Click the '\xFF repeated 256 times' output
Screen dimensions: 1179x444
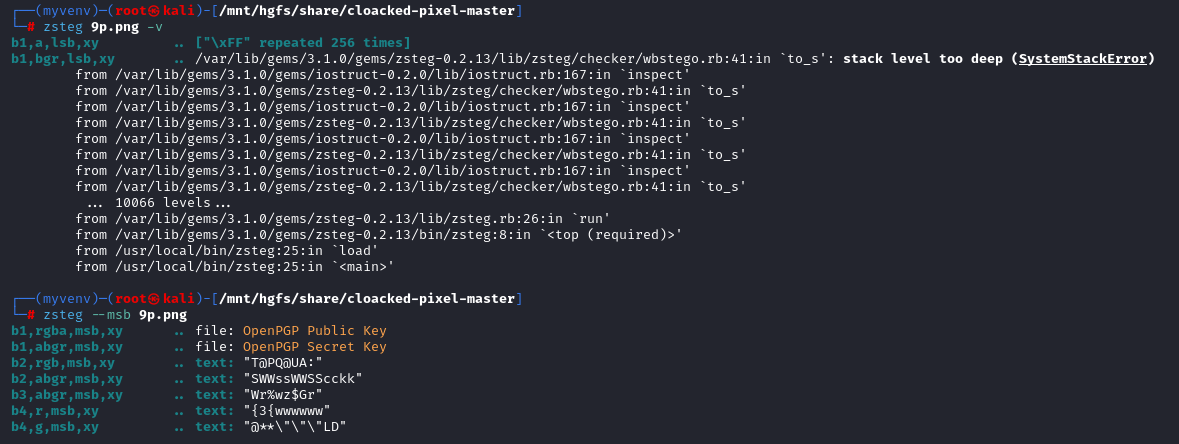tap(303, 43)
